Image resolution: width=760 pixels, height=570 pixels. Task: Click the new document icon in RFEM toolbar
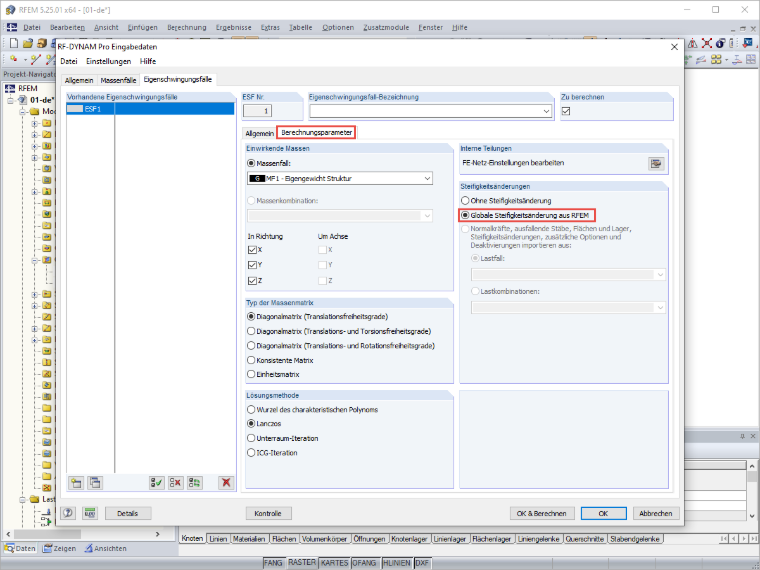[14, 44]
